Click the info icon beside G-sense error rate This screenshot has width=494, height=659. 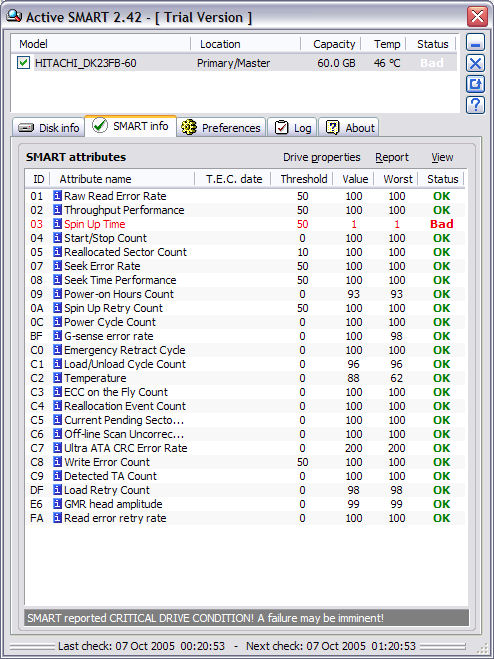58,336
